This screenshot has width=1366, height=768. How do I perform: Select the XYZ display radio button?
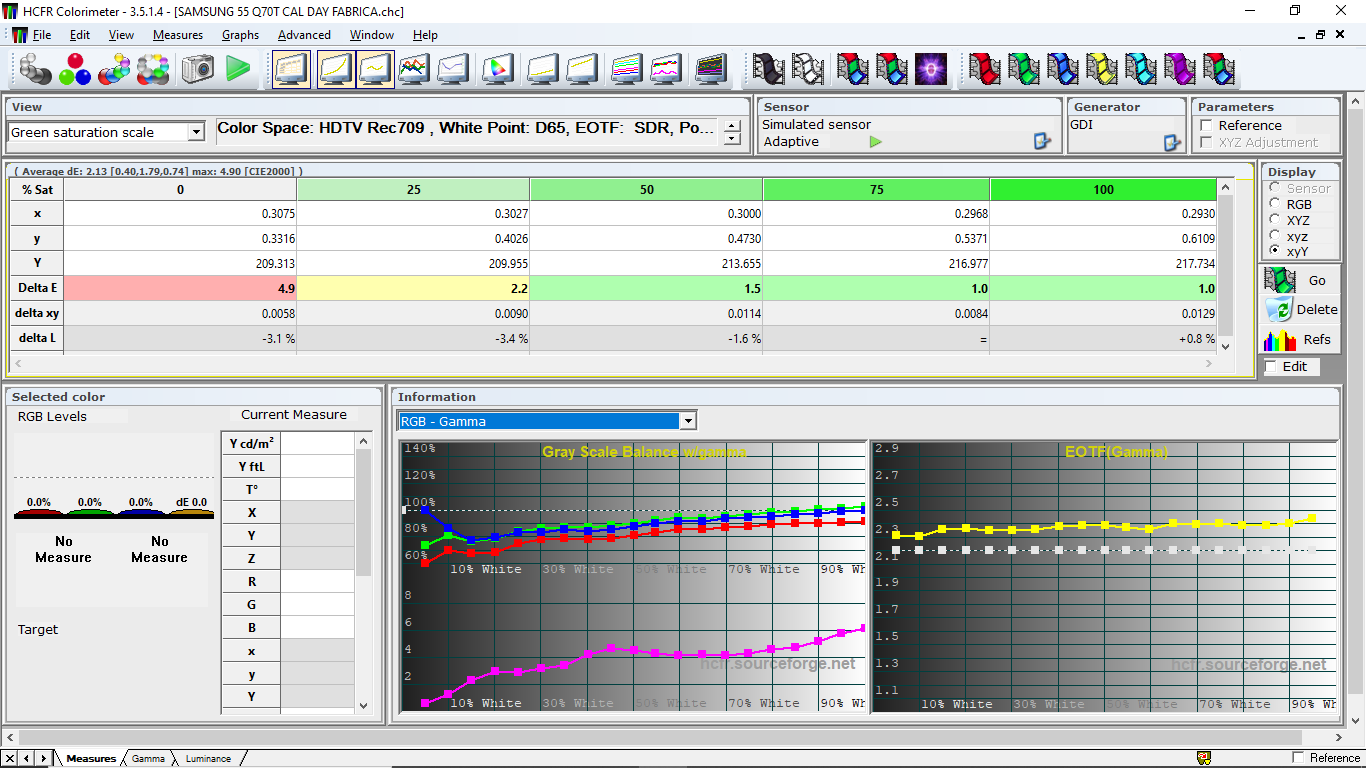click(1274, 220)
